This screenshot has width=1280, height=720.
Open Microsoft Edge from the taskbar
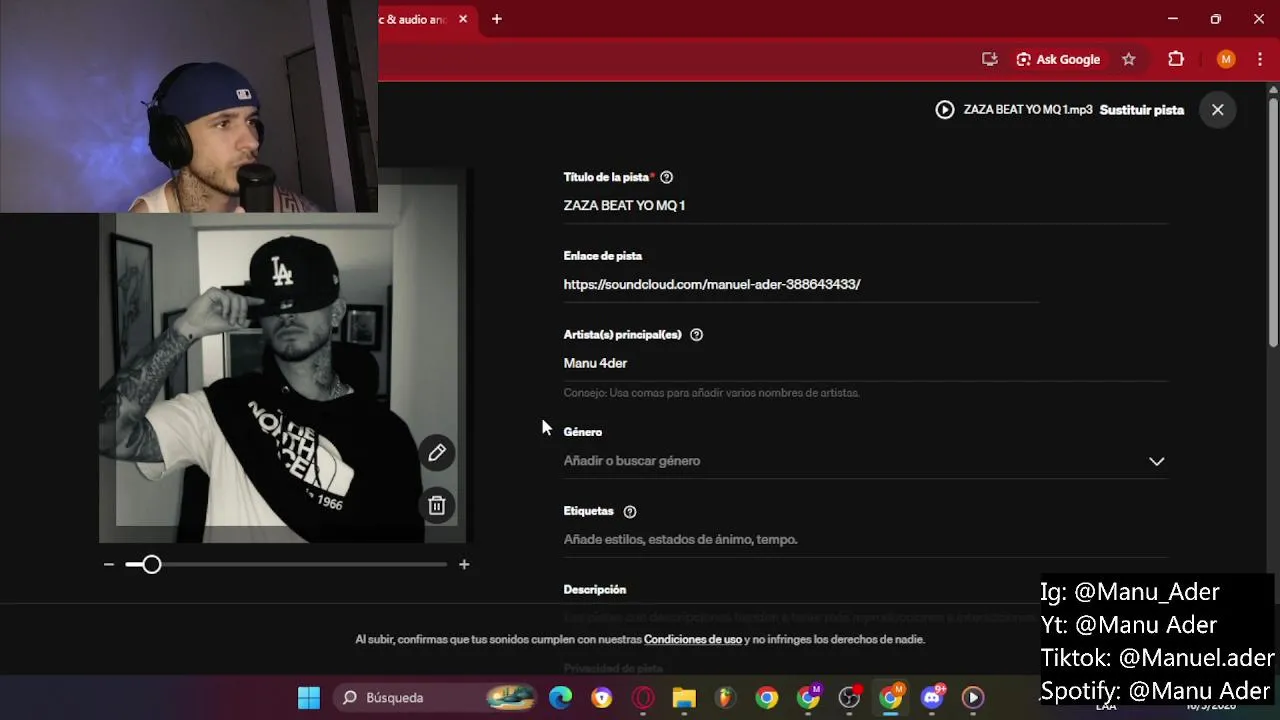pyautogui.click(x=560, y=697)
